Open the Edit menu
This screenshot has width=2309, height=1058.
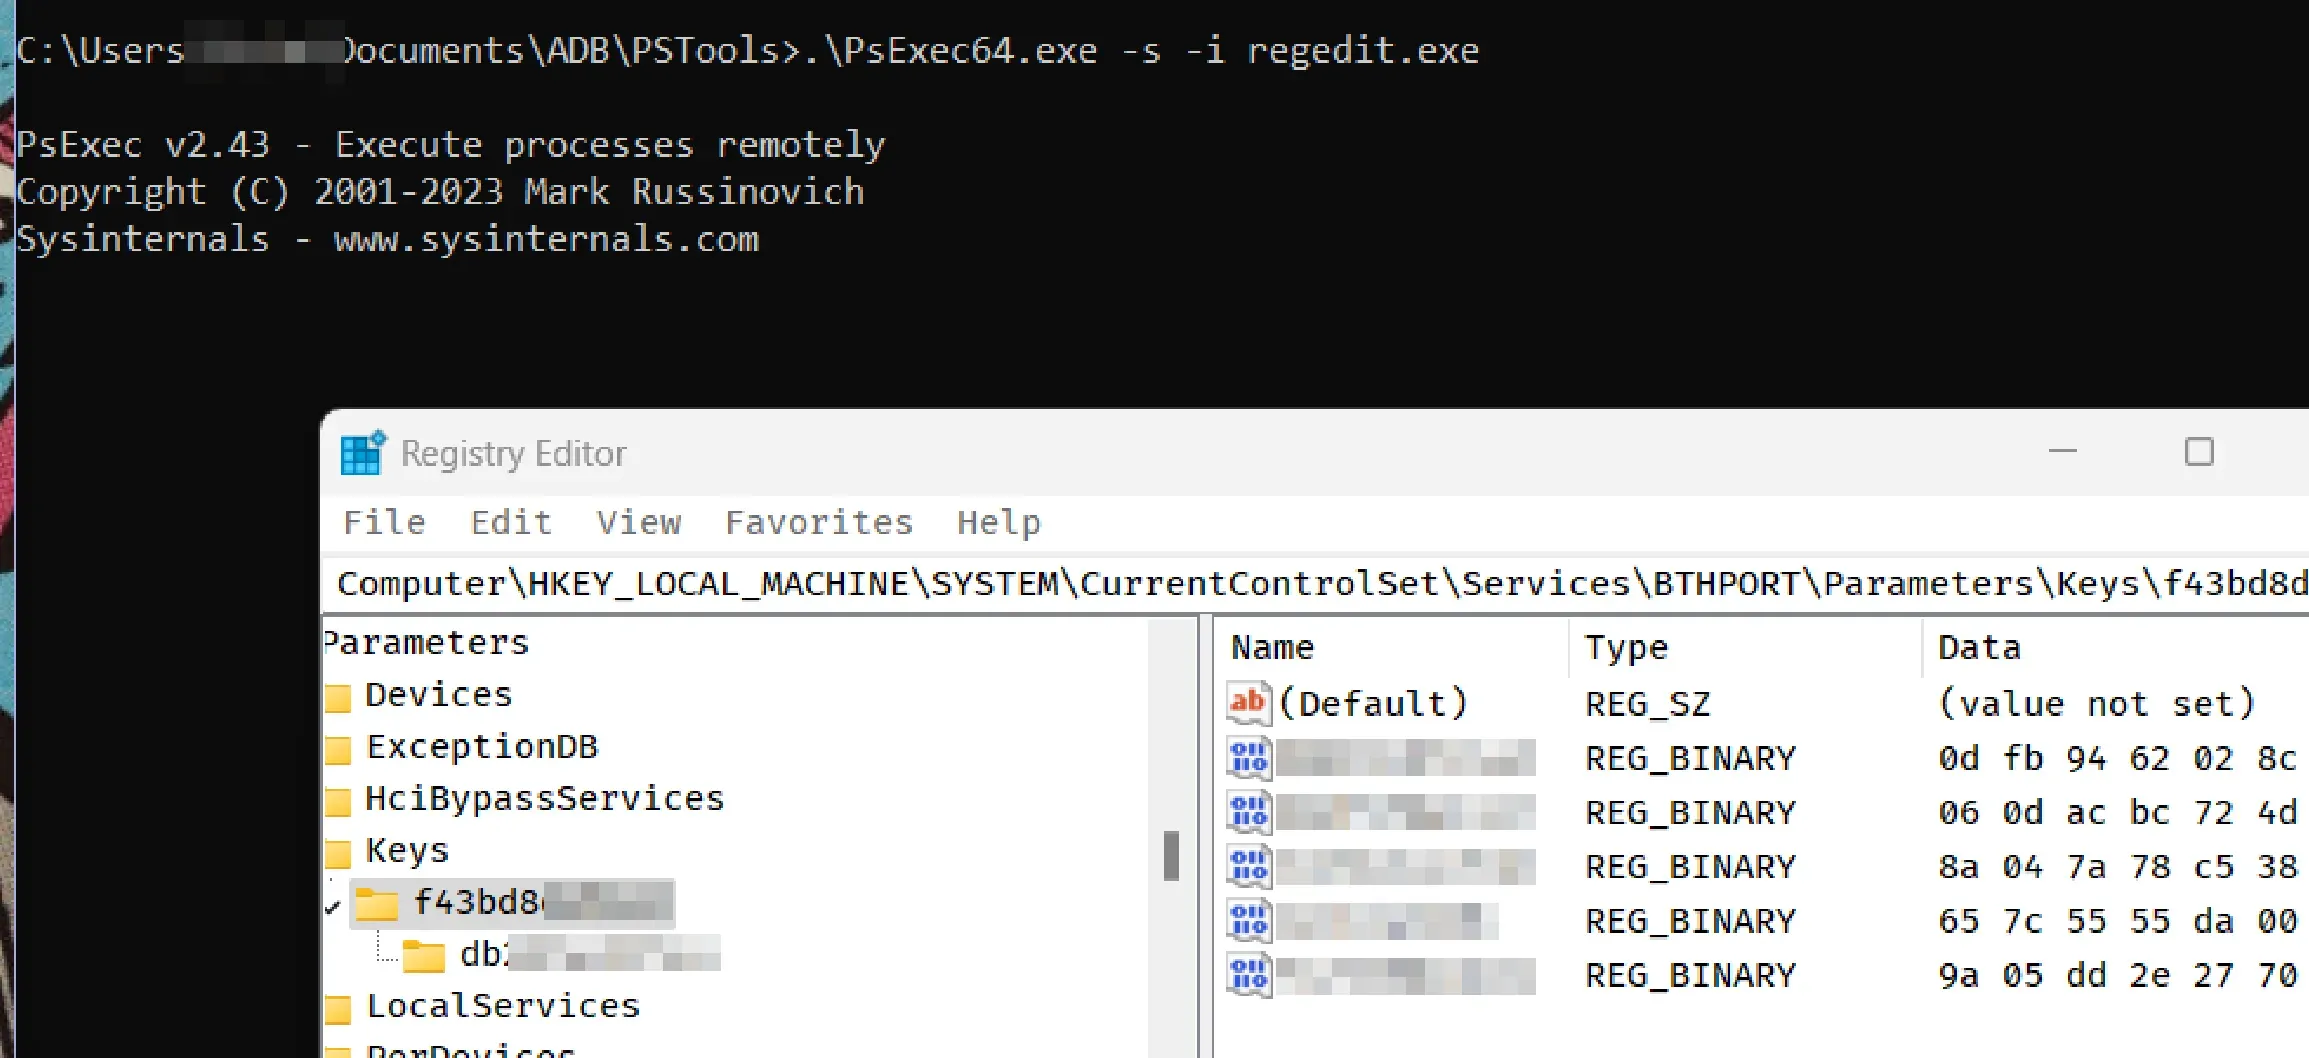point(510,521)
